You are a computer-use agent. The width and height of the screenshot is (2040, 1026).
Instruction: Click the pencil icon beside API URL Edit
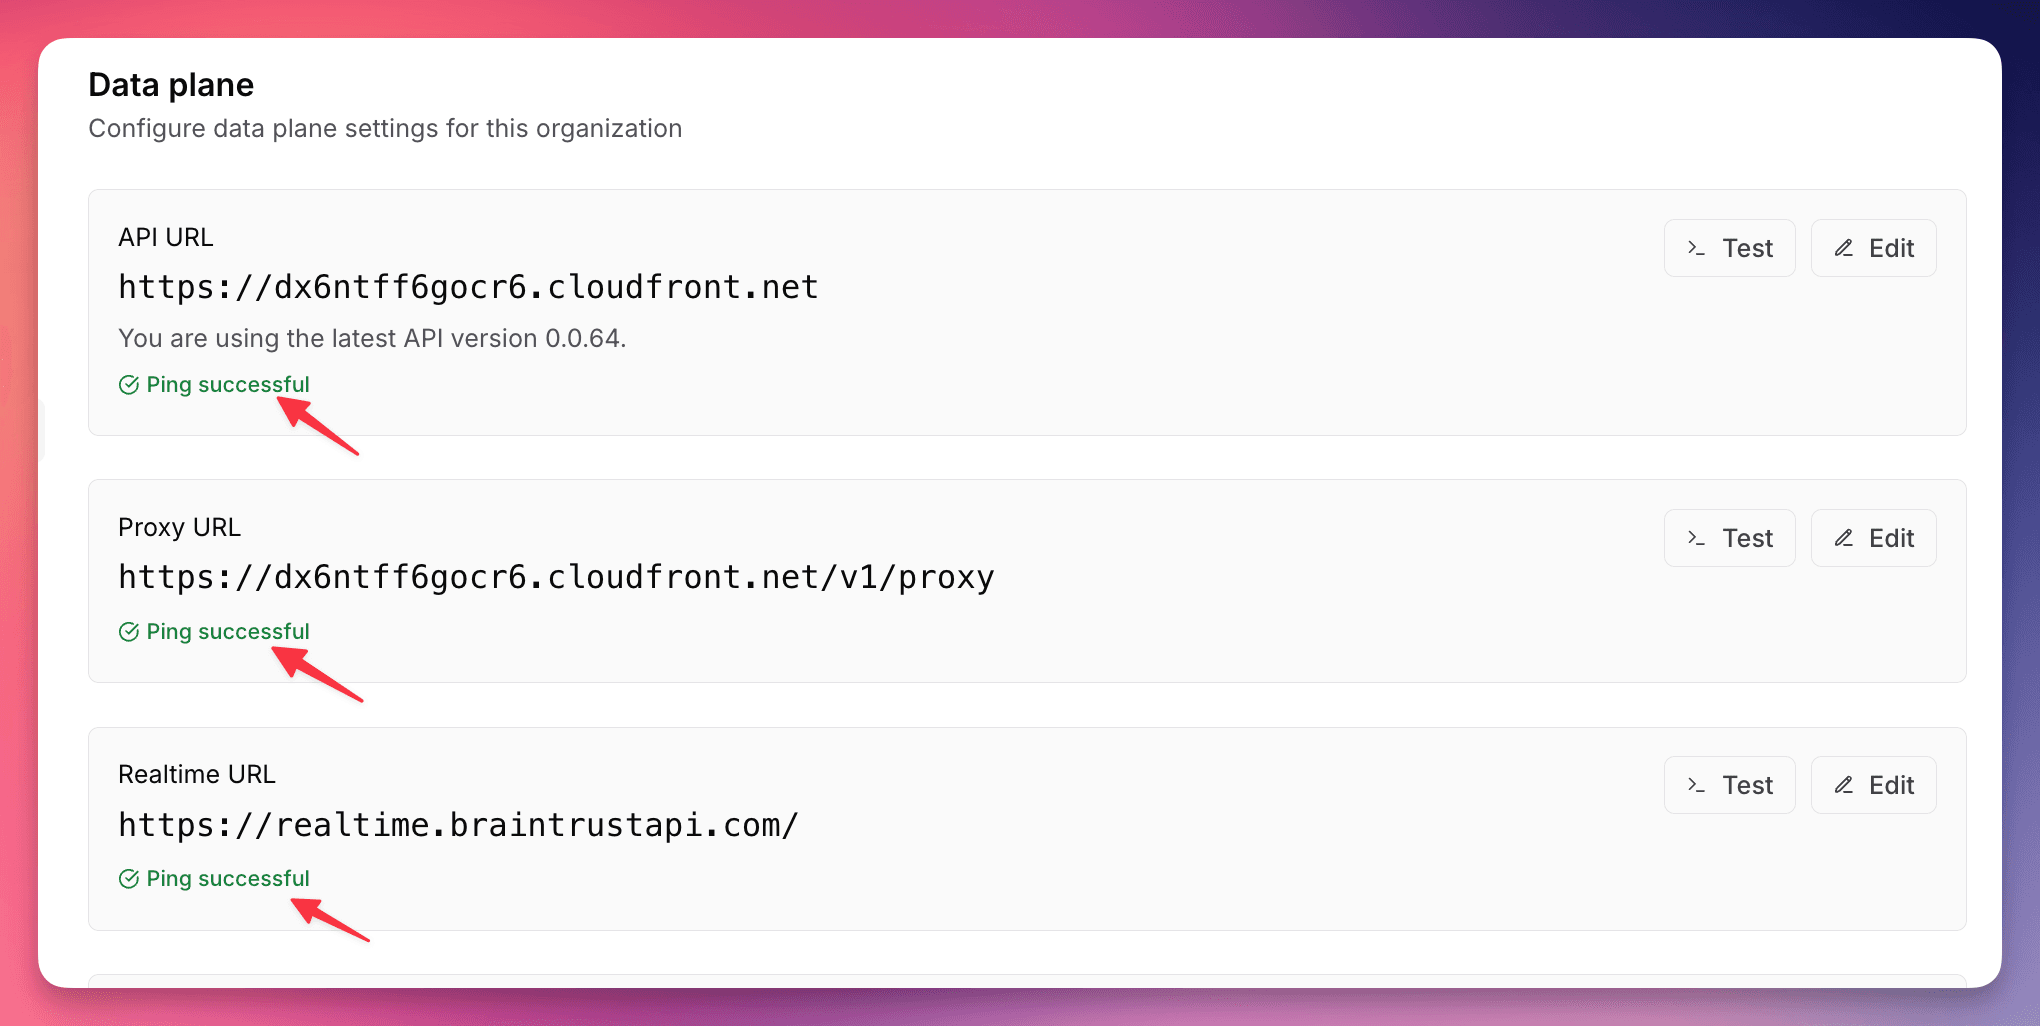[1843, 247]
